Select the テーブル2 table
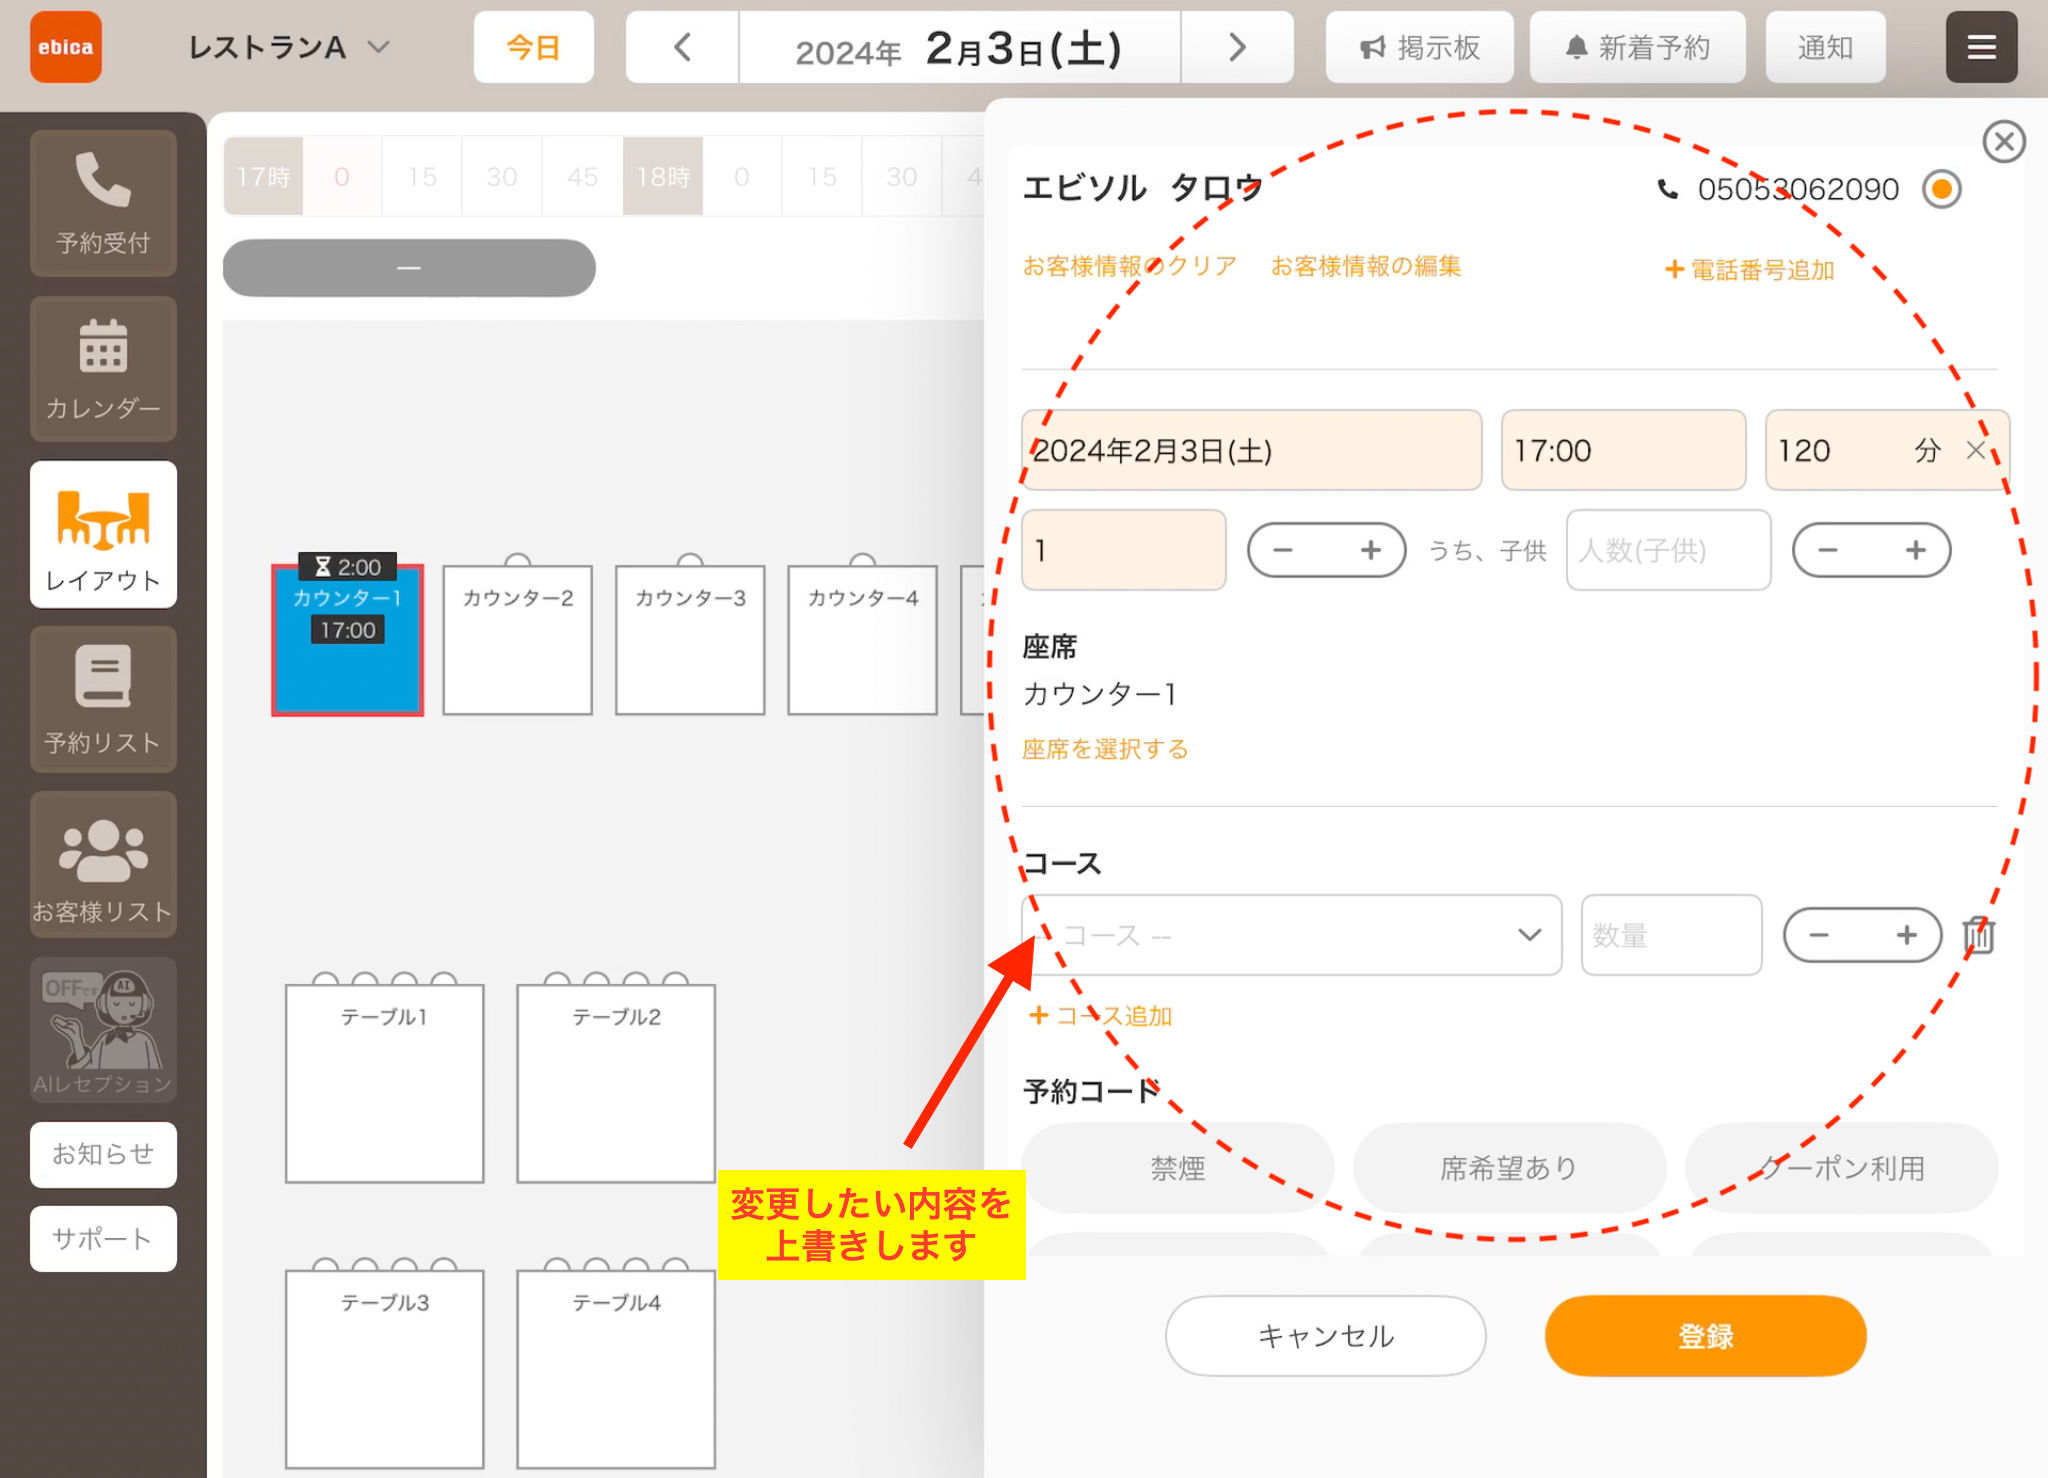2048x1478 pixels. tap(616, 1083)
